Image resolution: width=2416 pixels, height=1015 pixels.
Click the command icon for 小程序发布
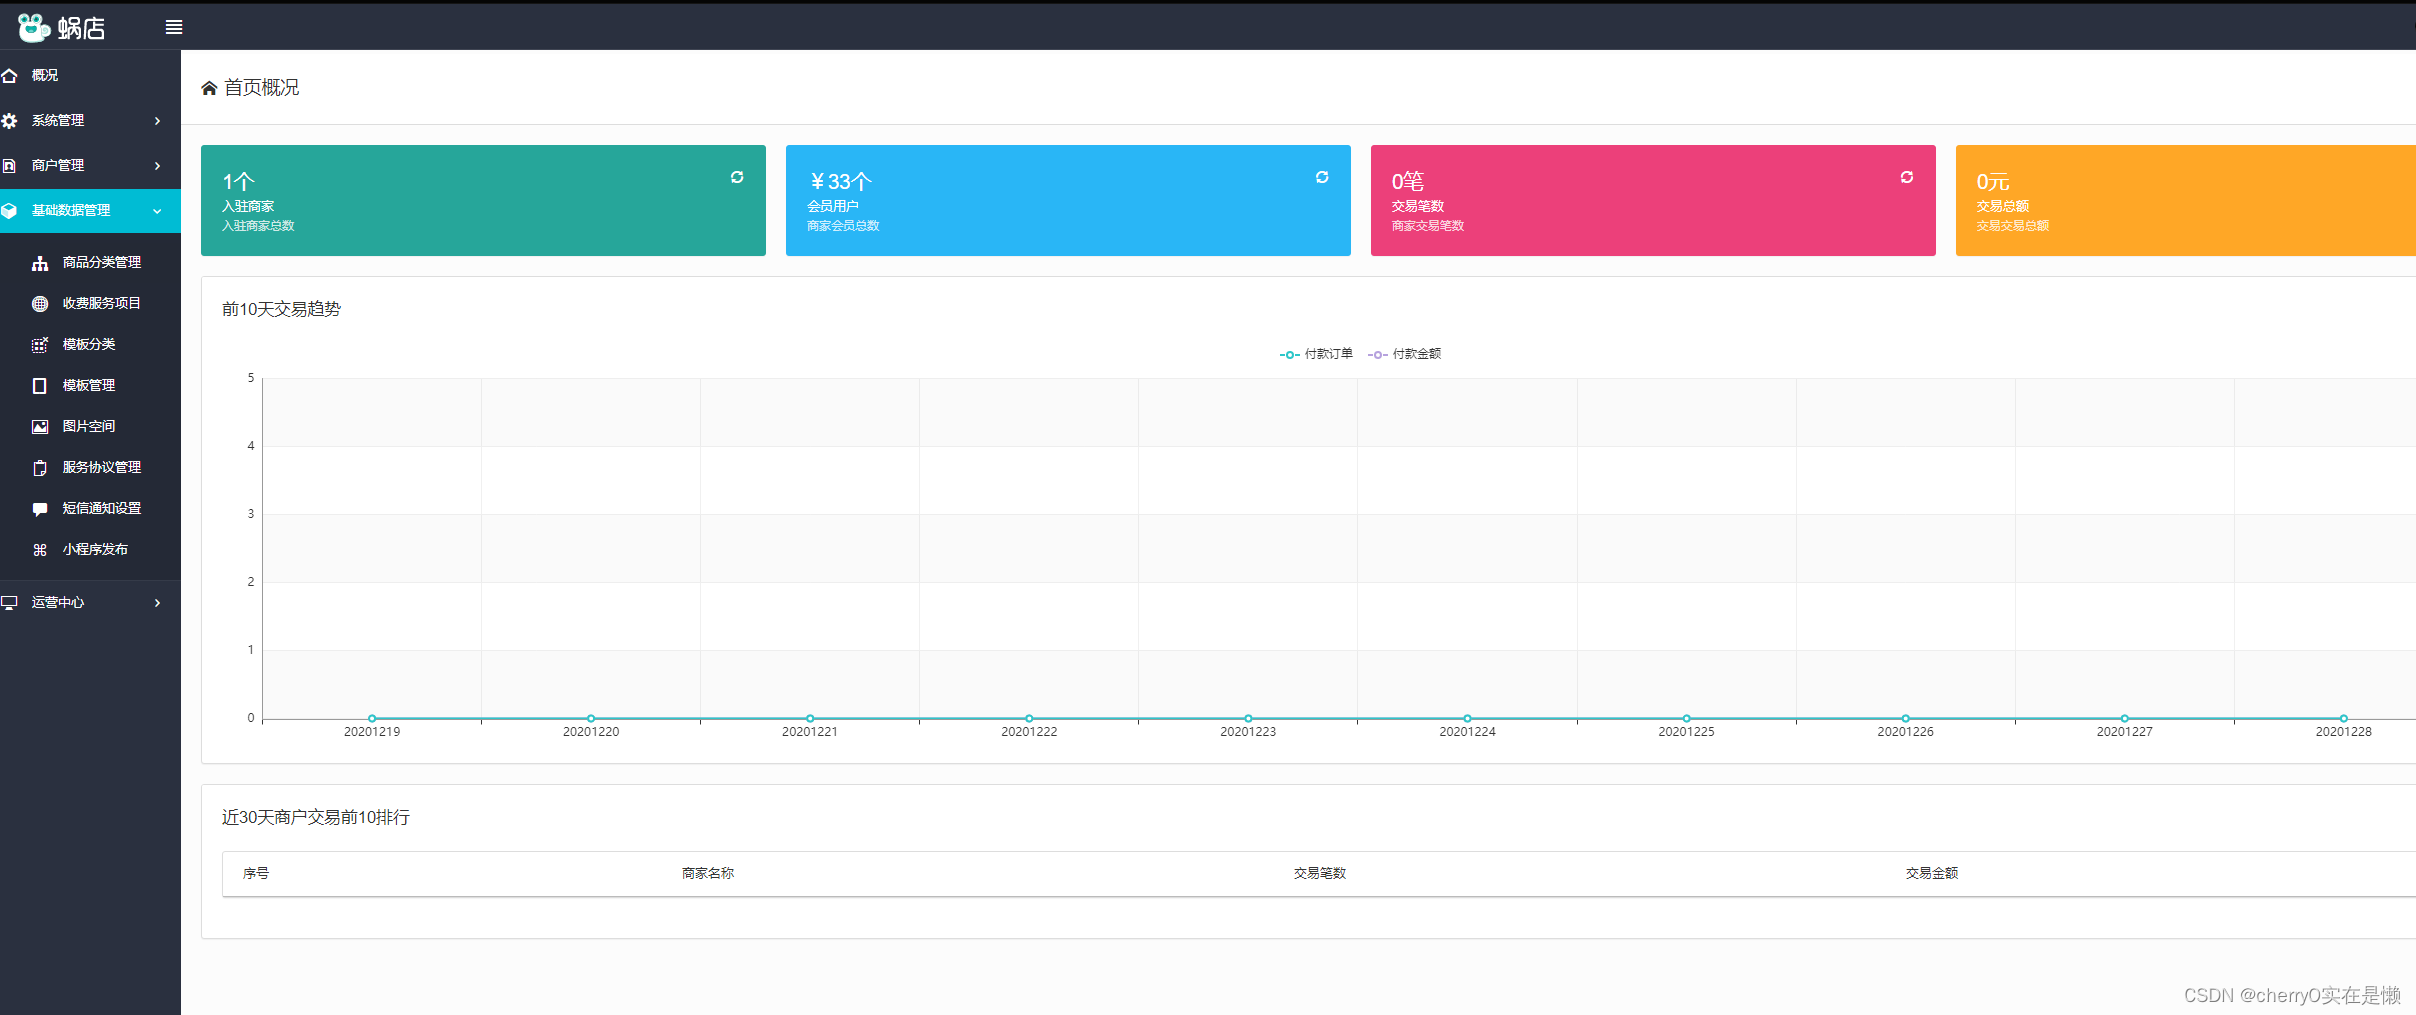[40, 550]
